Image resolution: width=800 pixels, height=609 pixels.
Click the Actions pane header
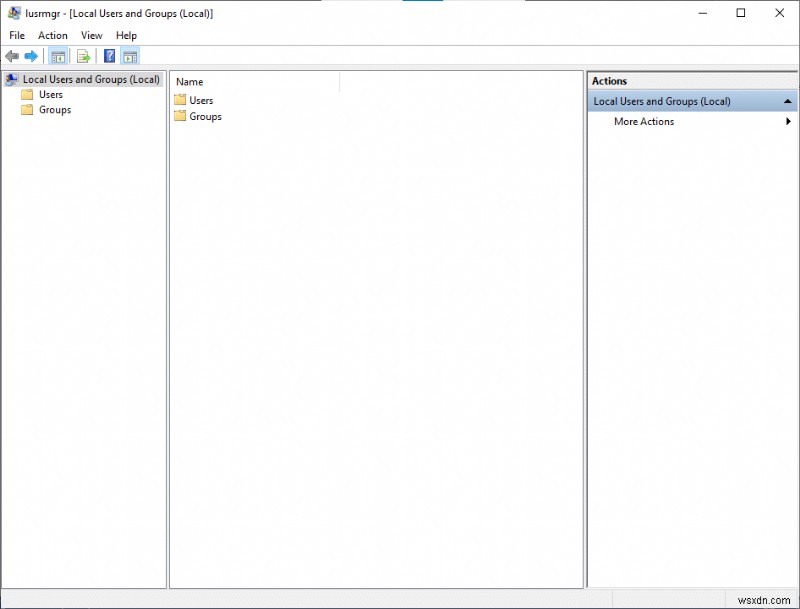(x=692, y=81)
